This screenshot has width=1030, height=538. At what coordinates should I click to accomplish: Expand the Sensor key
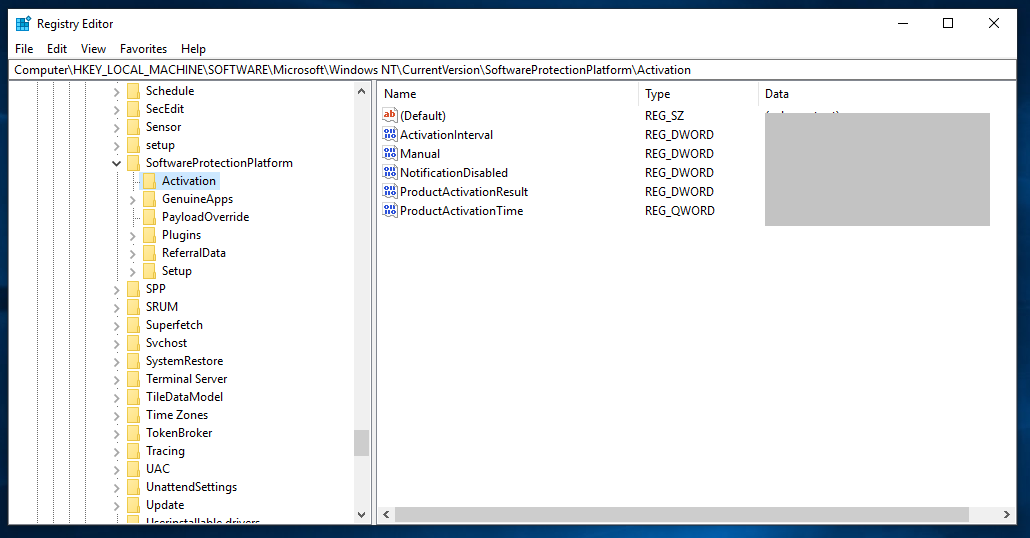tap(116, 127)
